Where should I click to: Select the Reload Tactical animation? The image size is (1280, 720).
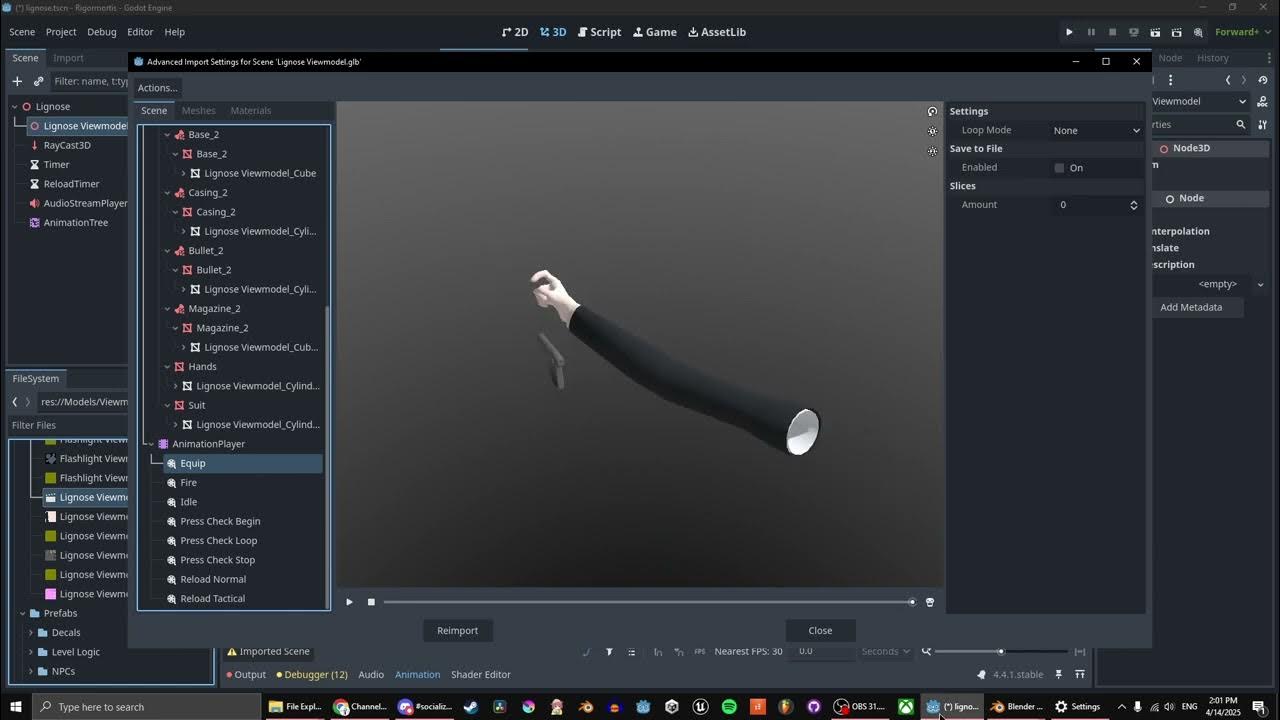click(213, 599)
